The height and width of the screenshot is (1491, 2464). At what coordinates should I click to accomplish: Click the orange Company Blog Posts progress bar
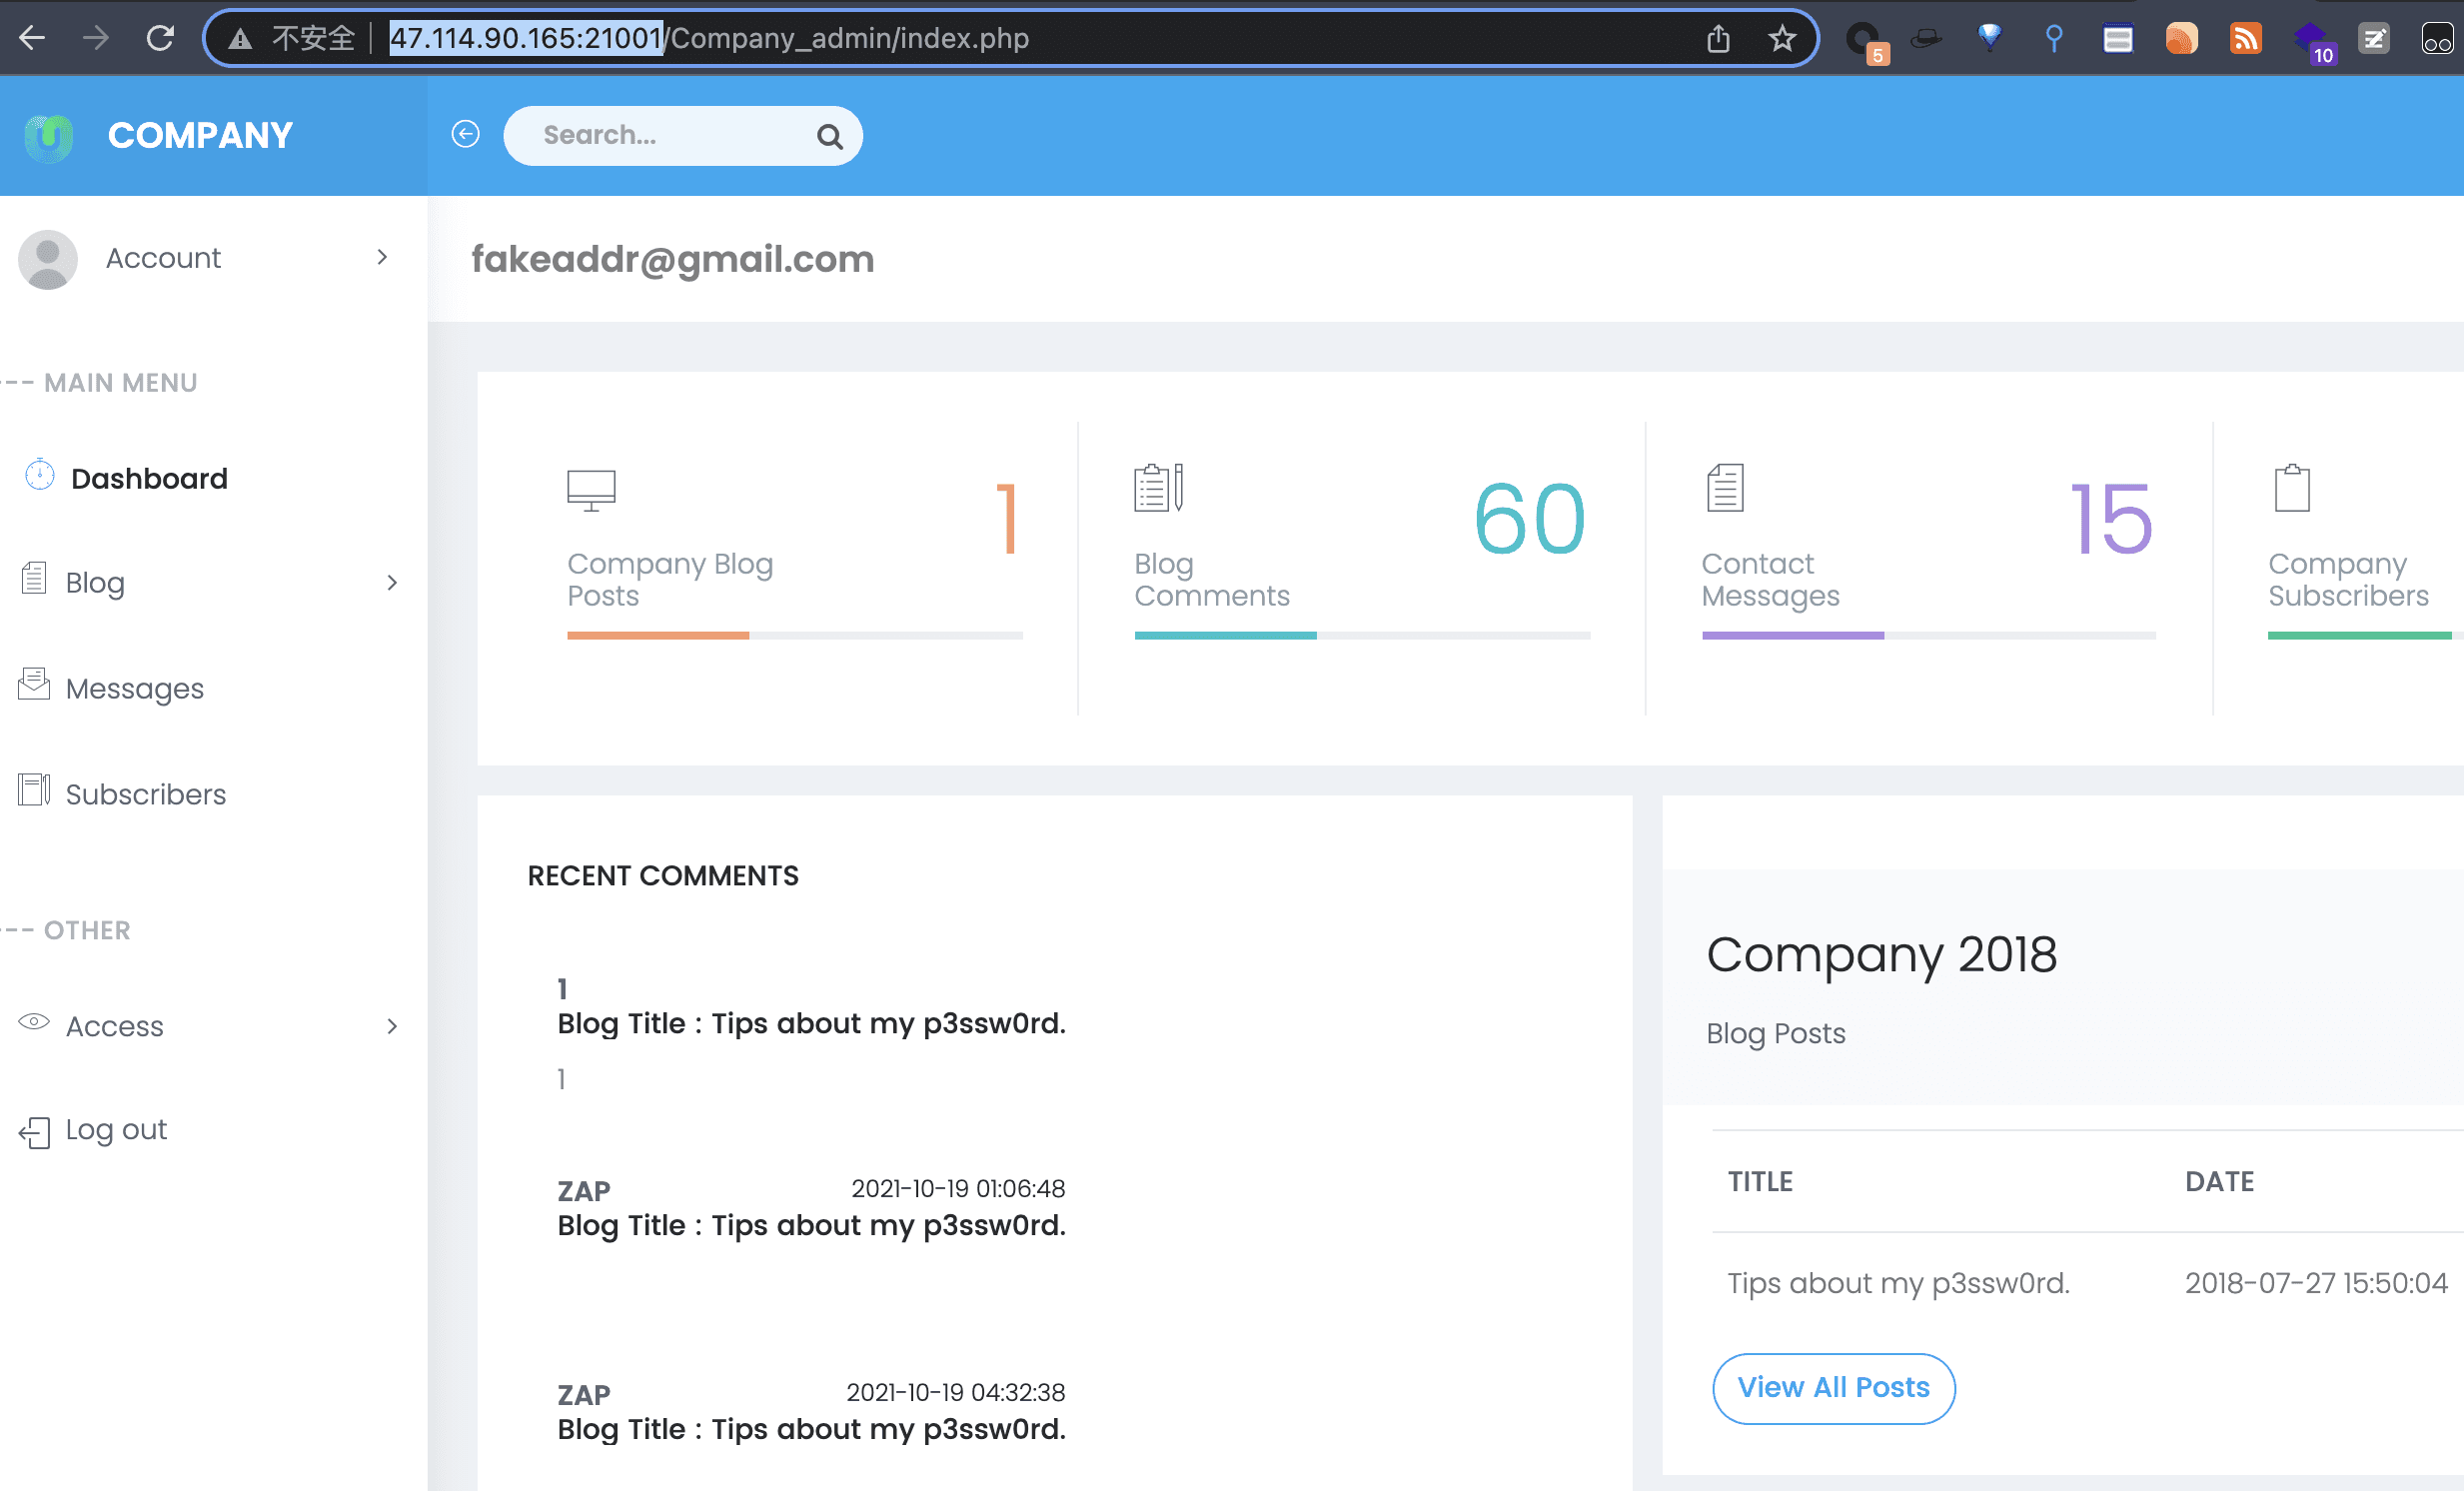658,635
